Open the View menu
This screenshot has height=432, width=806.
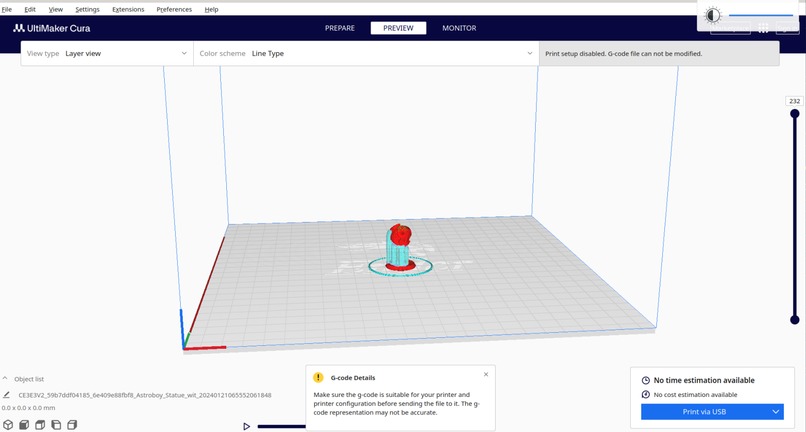56,9
